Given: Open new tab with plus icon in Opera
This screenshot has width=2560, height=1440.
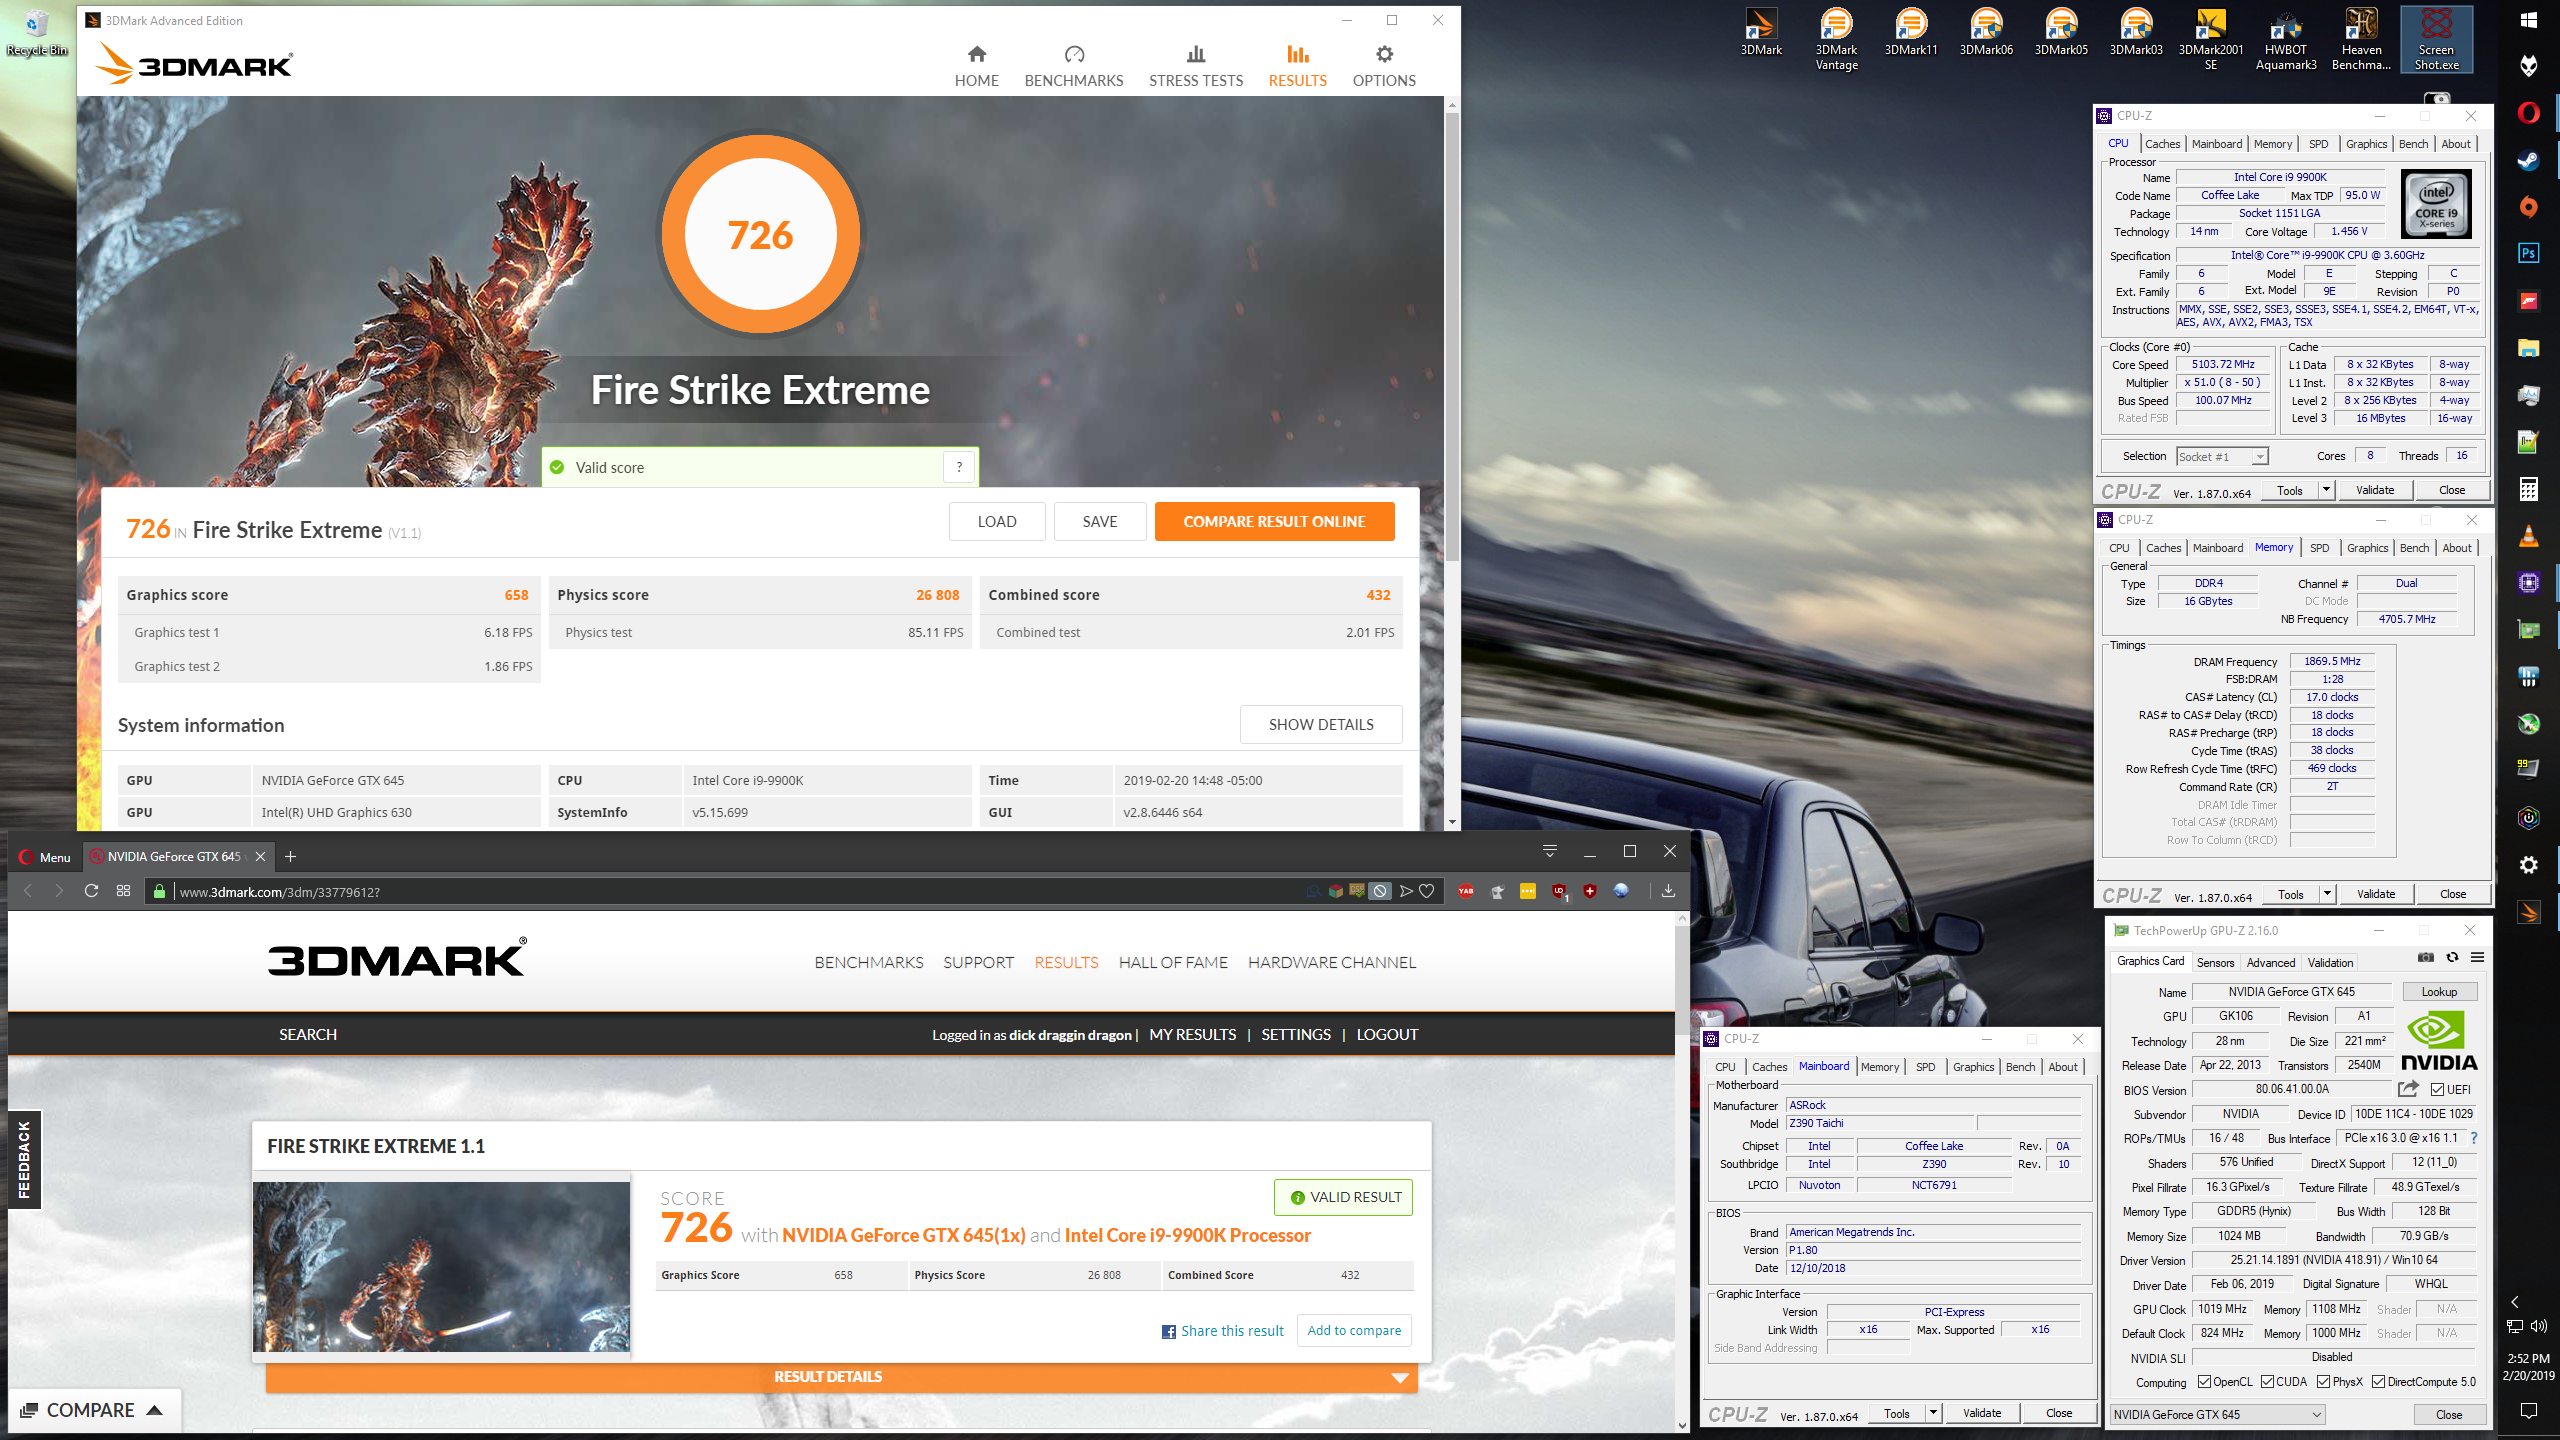Looking at the screenshot, I should point(290,856).
